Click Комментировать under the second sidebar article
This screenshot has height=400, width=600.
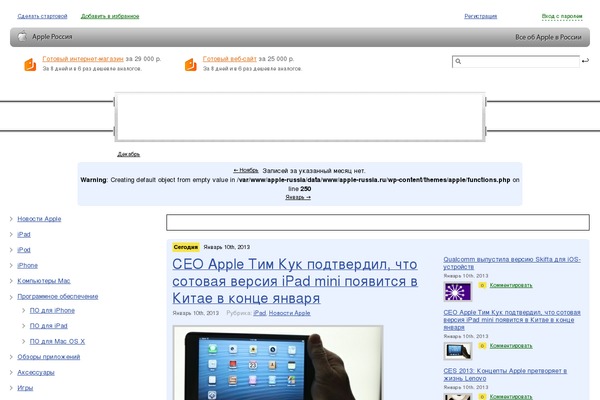[511, 346]
